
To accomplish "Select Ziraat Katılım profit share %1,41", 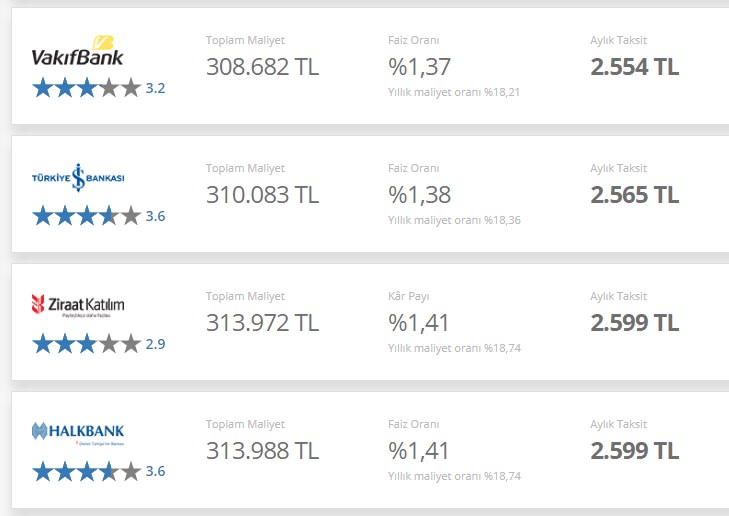I will pyautogui.click(x=418, y=323).
